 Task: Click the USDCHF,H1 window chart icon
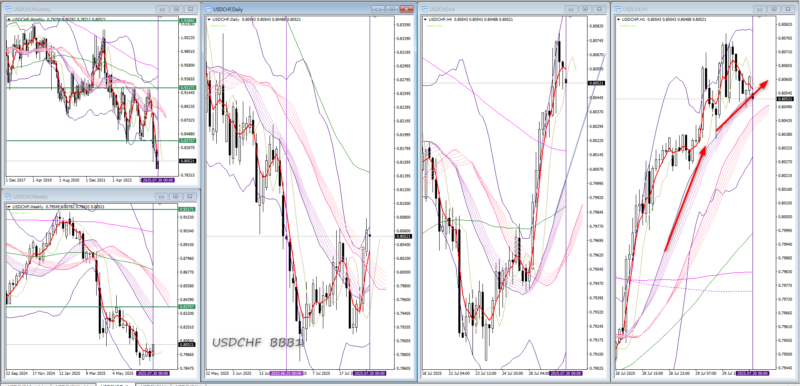coord(618,9)
